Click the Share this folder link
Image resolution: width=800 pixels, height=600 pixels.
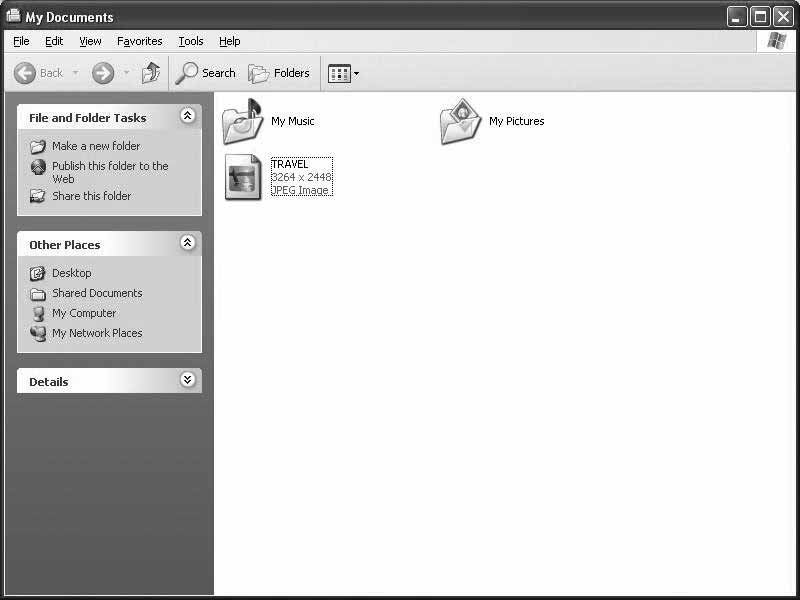point(91,196)
